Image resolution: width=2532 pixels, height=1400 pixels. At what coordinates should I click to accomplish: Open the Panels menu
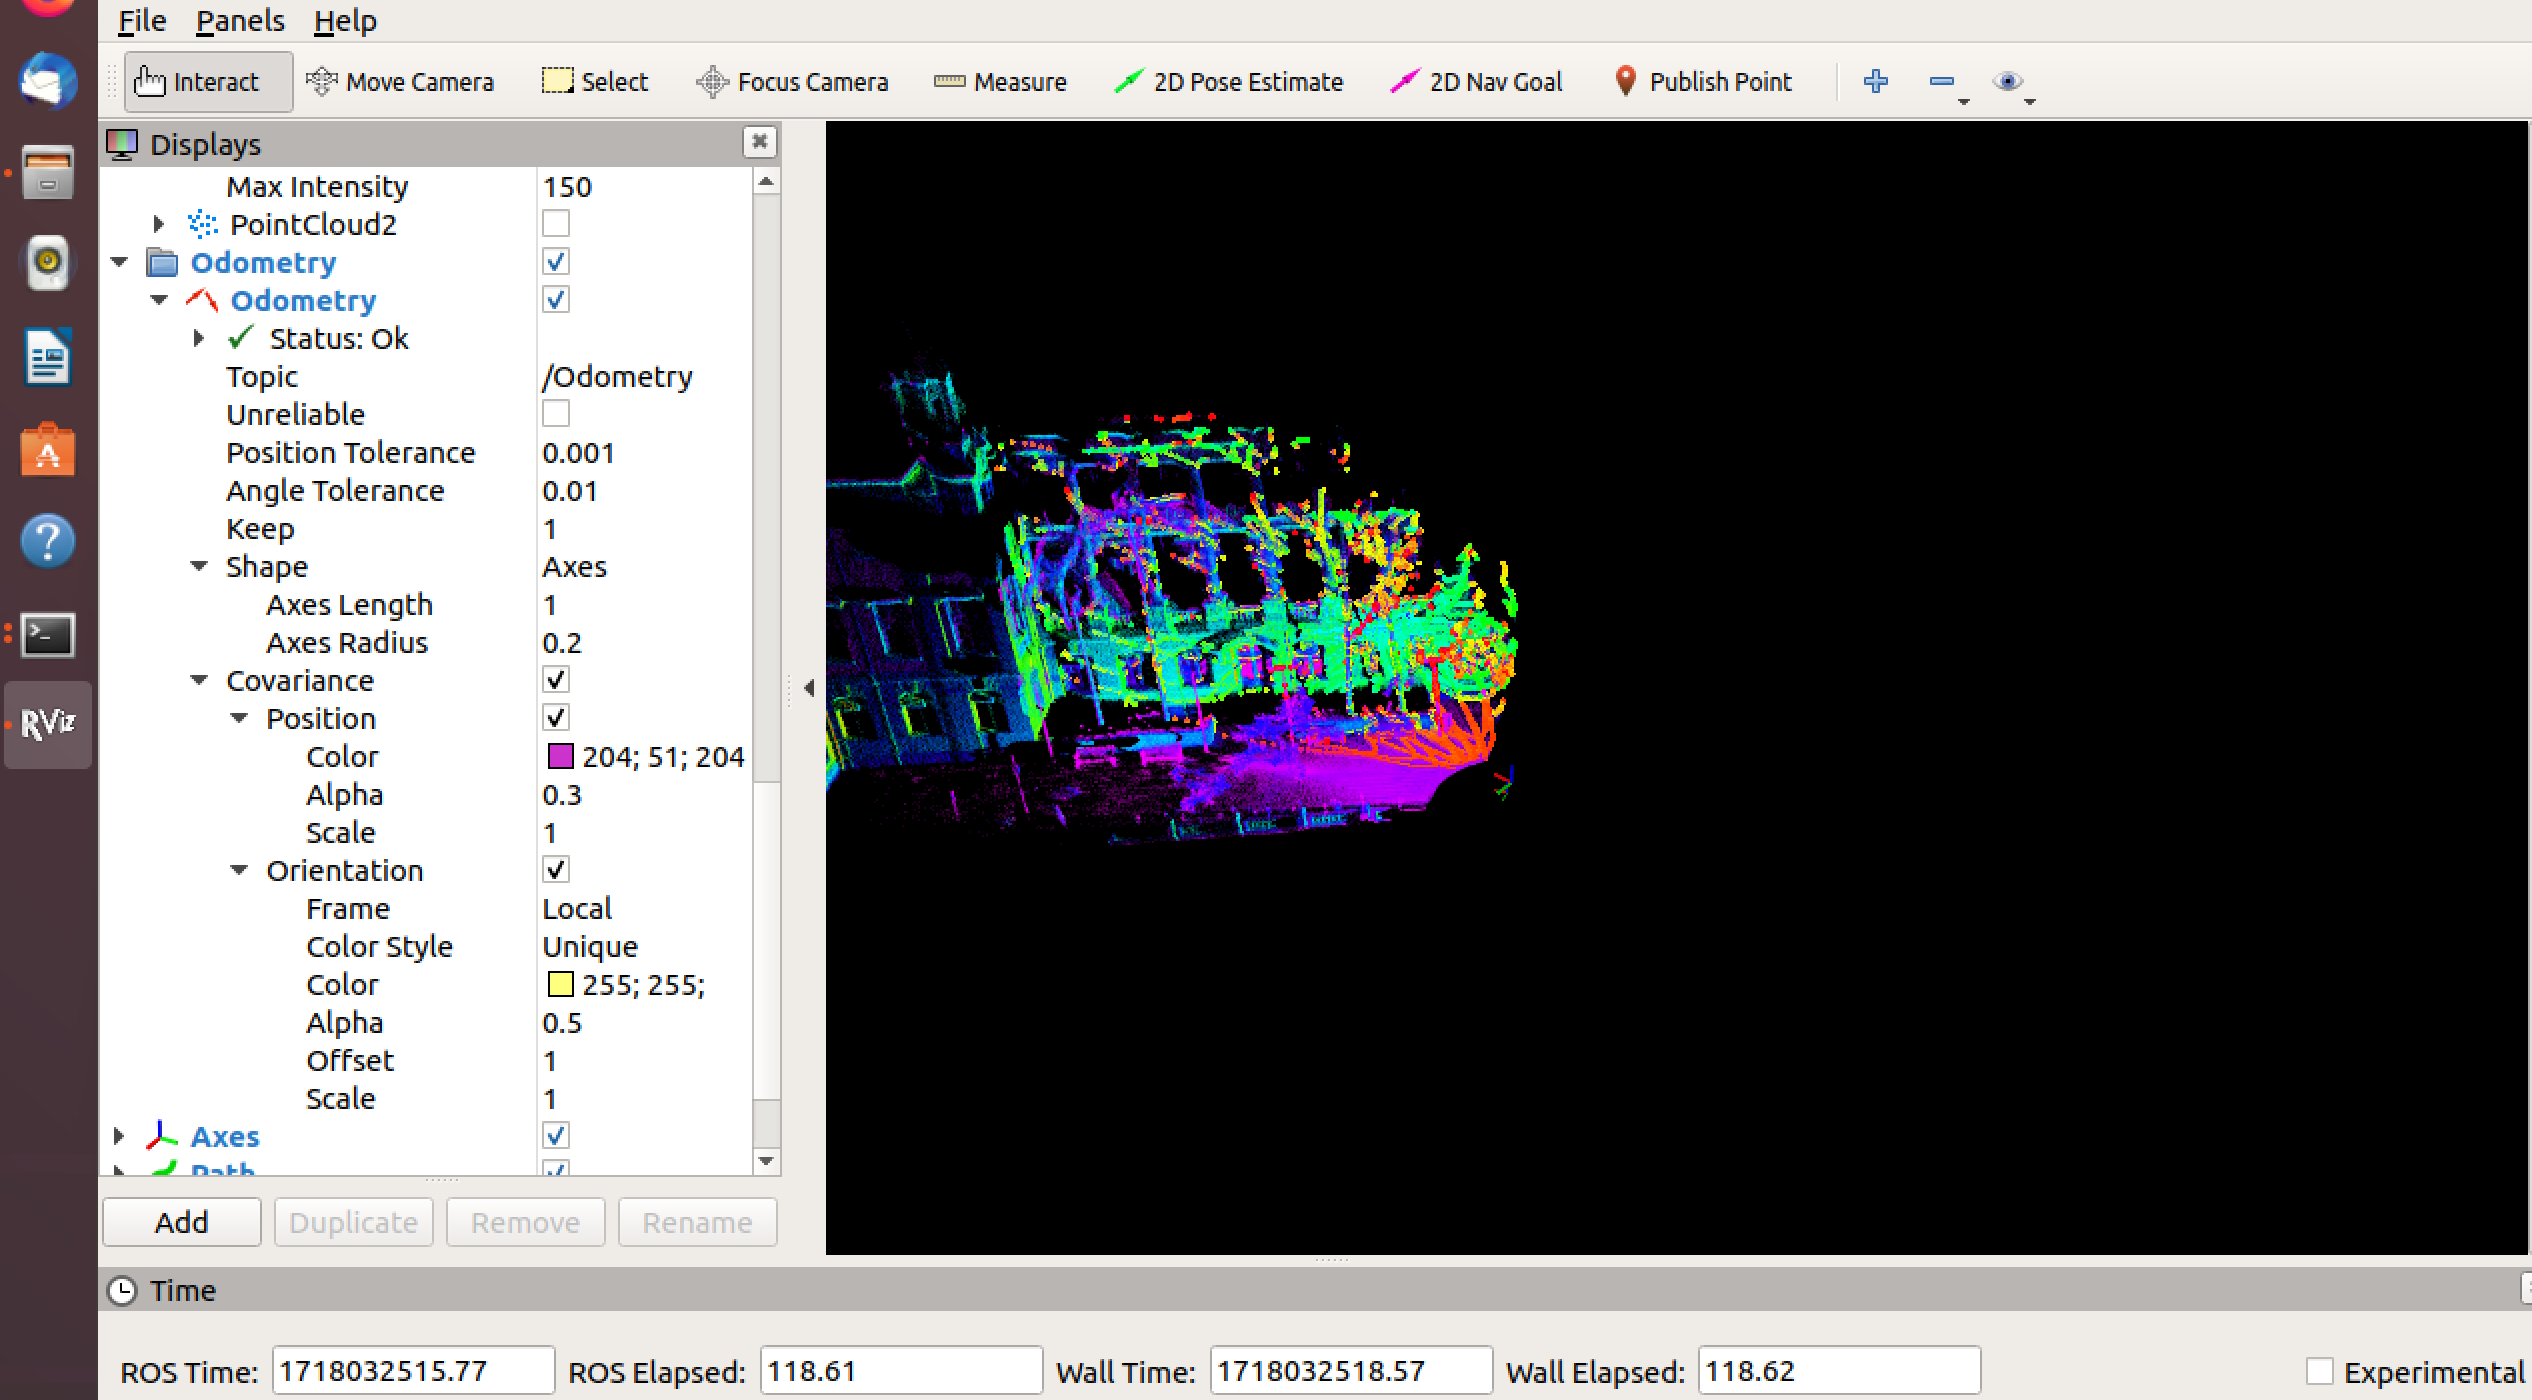[240, 21]
